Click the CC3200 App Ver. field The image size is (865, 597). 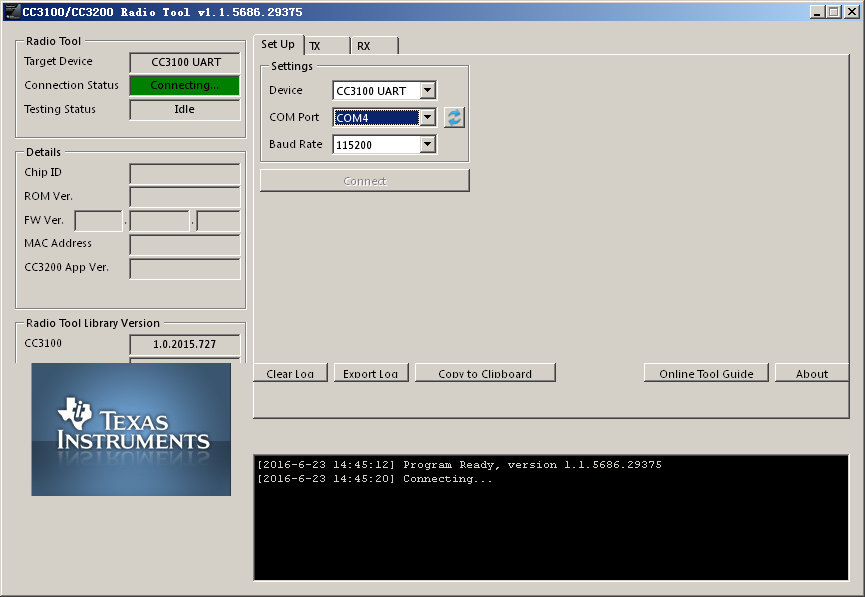185,269
